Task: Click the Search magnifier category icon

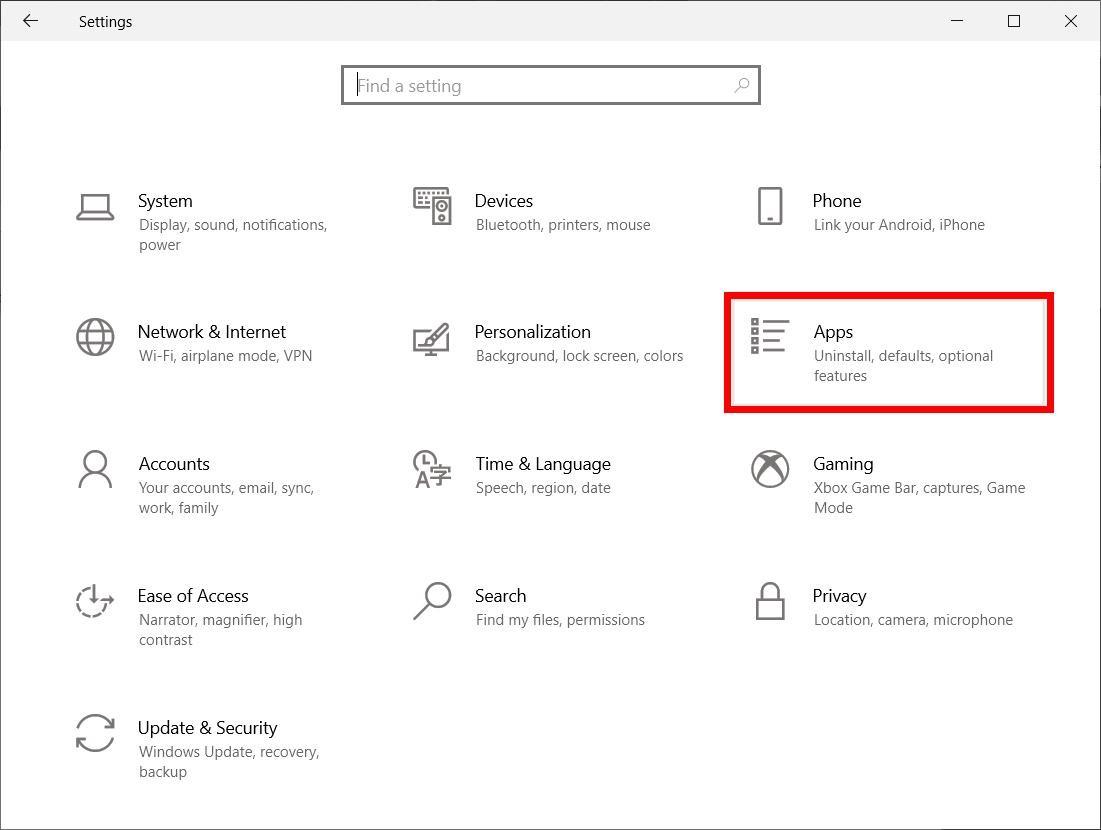Action: coord(432,601)
